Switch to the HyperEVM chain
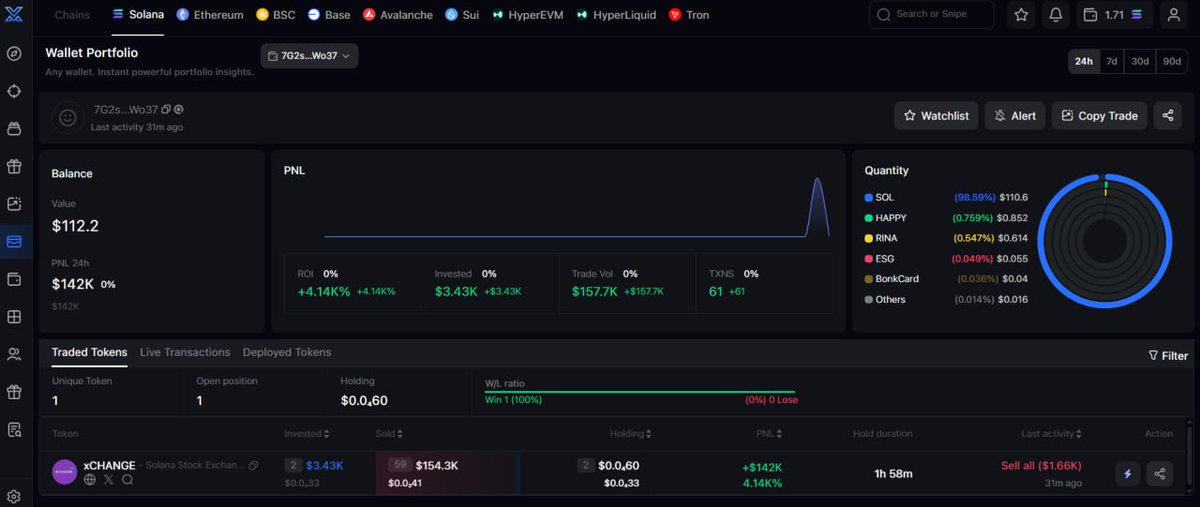1200x507 pixels. 528,15
